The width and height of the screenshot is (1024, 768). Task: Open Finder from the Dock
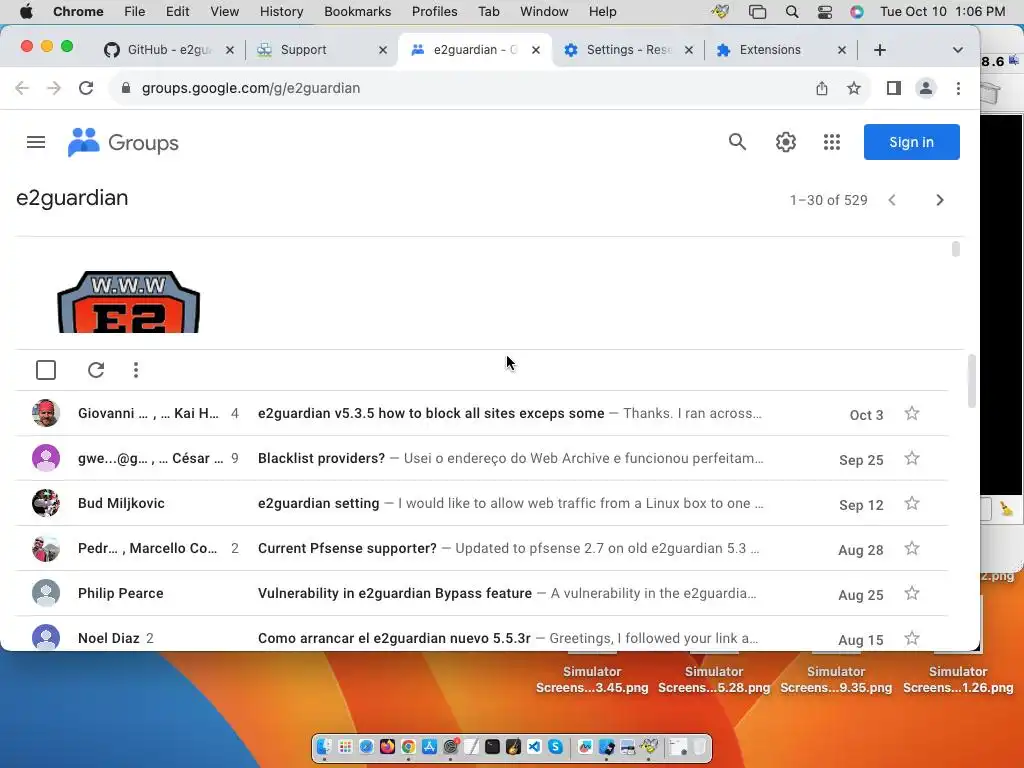click(x=325, y=746)
